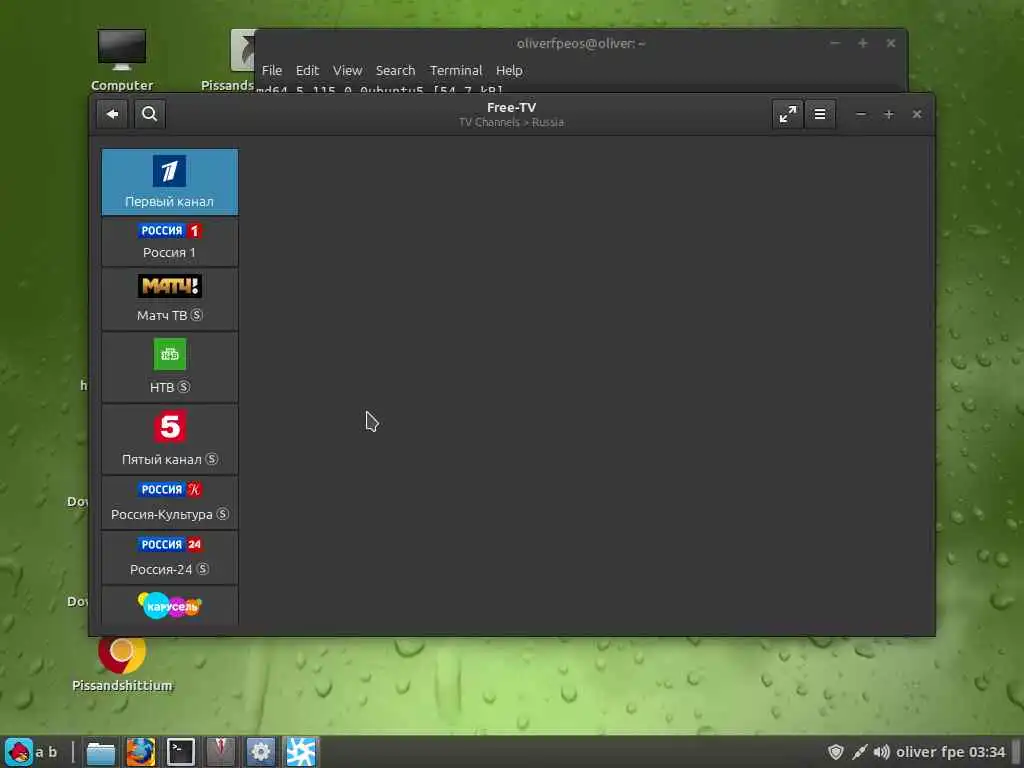This screenshot has width=1024, height=768.
Task: Toggle fullscreen in Free-TV
Action: pos(788,114)
